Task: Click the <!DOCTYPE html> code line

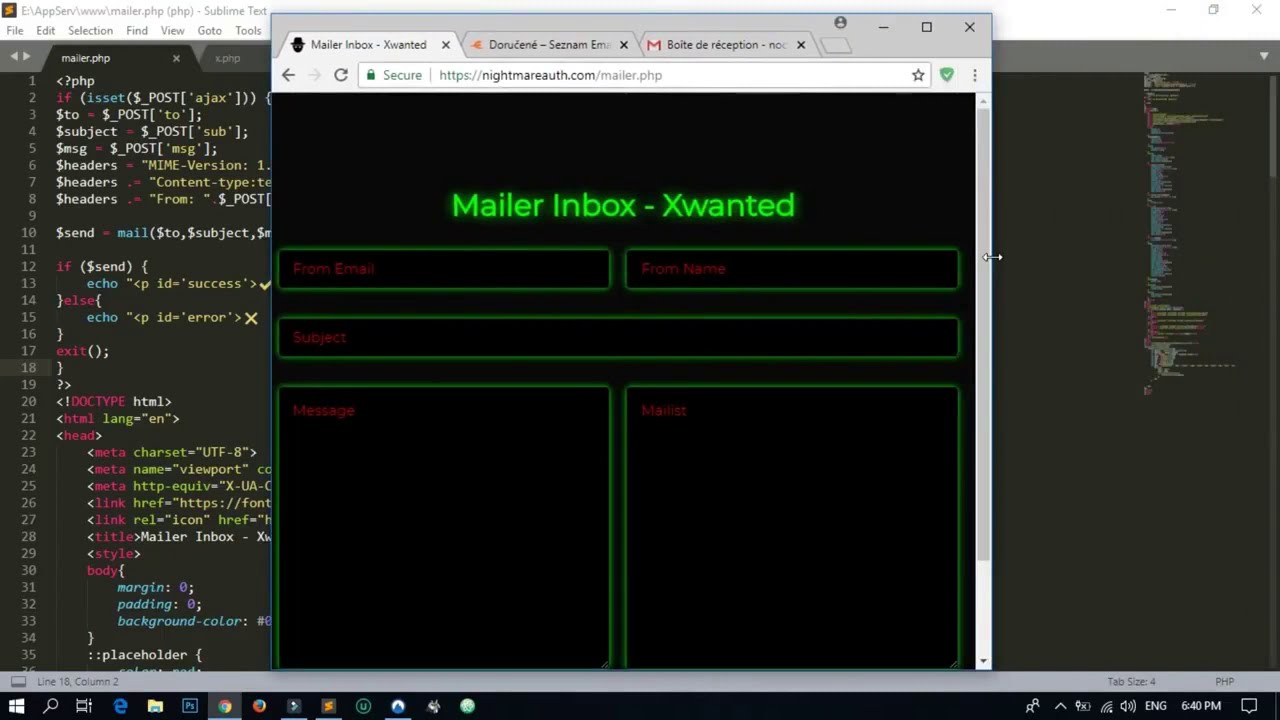Action: pyautogui.click(x=114, y=401)
